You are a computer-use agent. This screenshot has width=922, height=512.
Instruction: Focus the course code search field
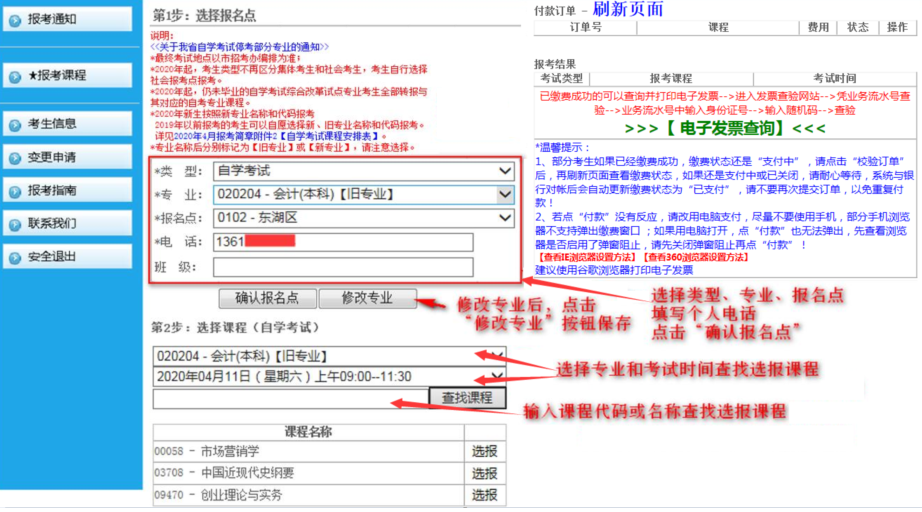pyautogui.click(x=290, y=399)
